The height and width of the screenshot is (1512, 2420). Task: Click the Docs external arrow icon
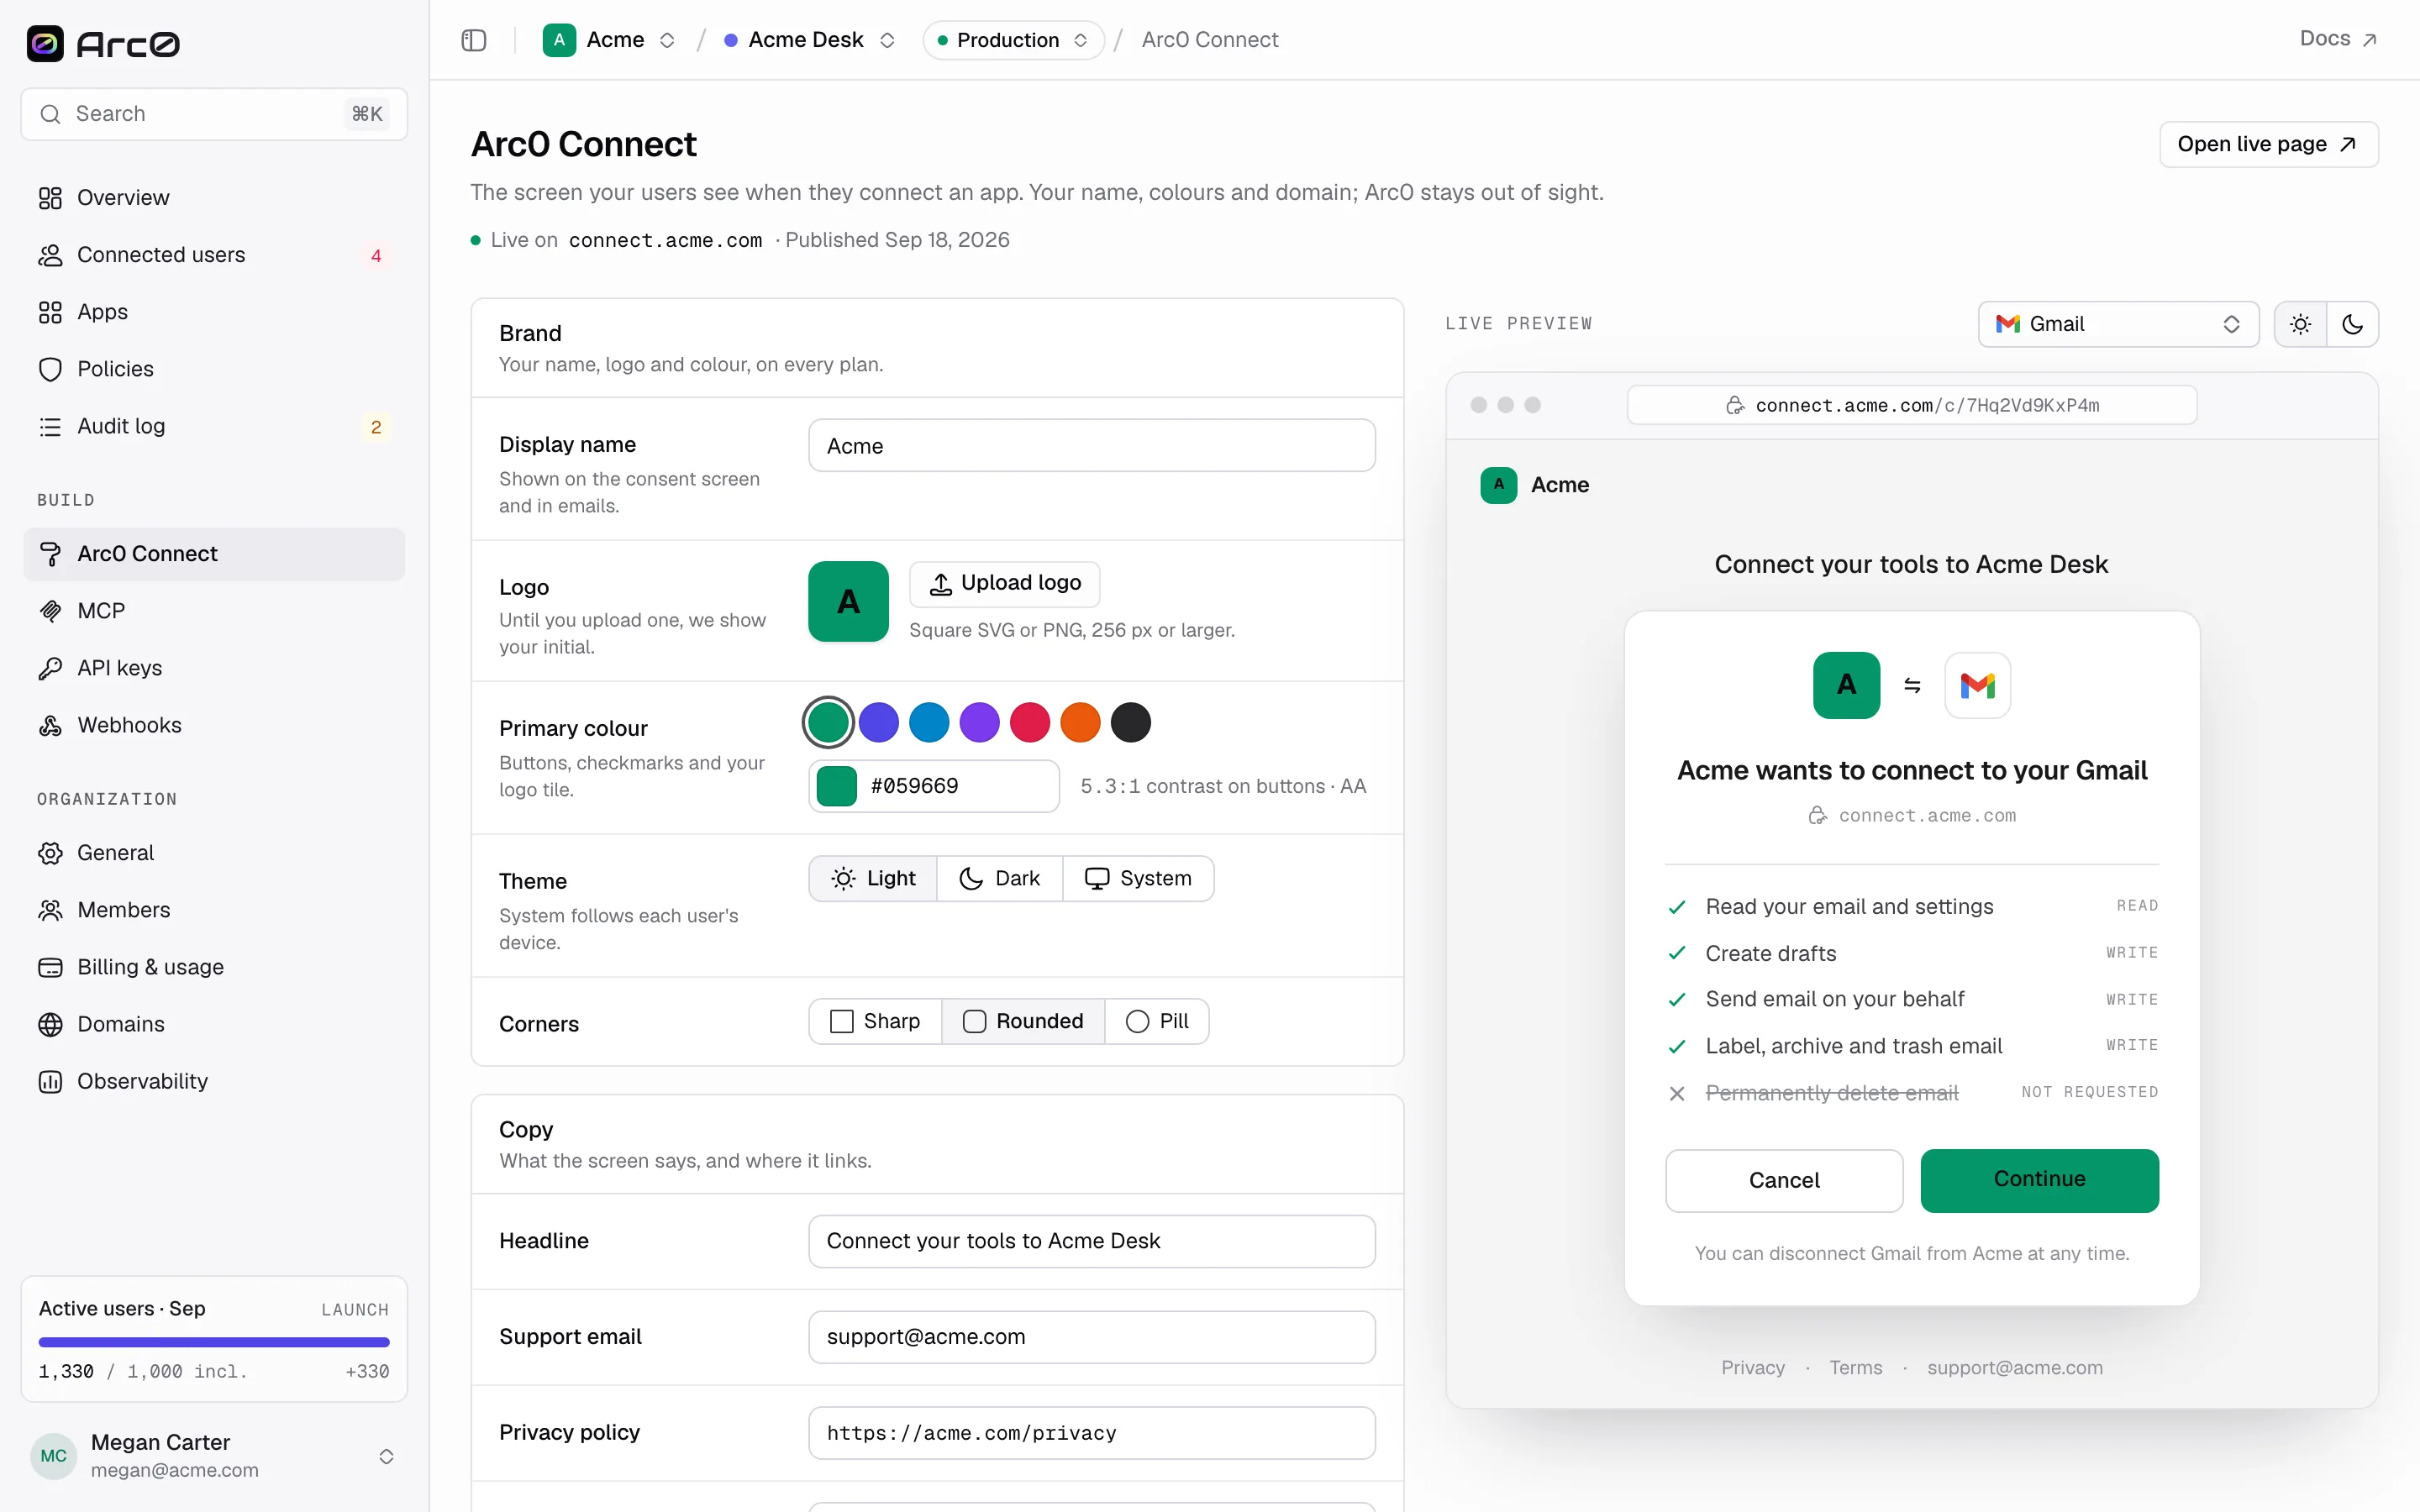click(2369, 40)
